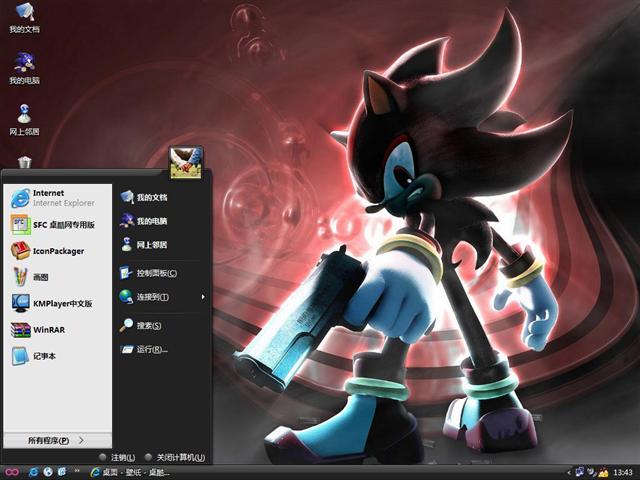
Task: Expand hidden system tray icons arrow
Action: point(569,473)
